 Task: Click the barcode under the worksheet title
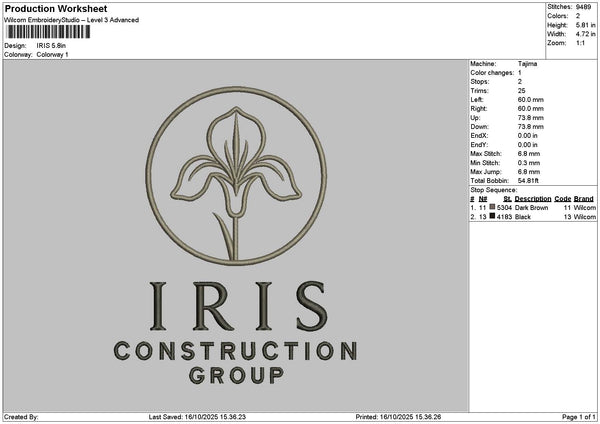click(43, 33)
